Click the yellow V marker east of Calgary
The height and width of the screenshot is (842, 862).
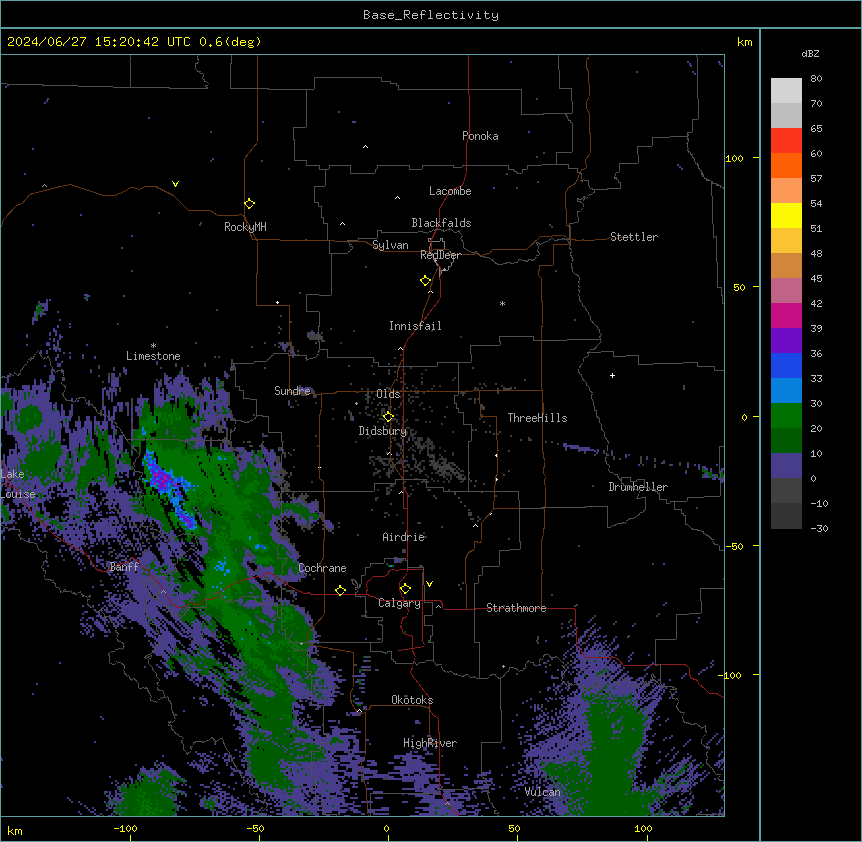point(429,584)
